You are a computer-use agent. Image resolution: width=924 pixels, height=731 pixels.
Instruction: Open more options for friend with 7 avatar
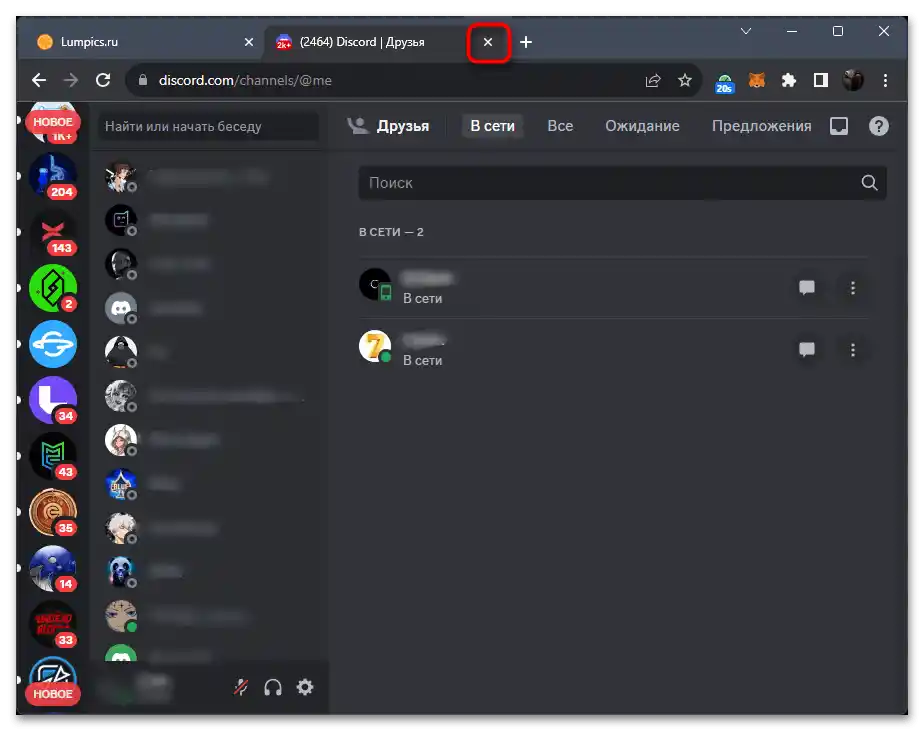tap(853, 350)
